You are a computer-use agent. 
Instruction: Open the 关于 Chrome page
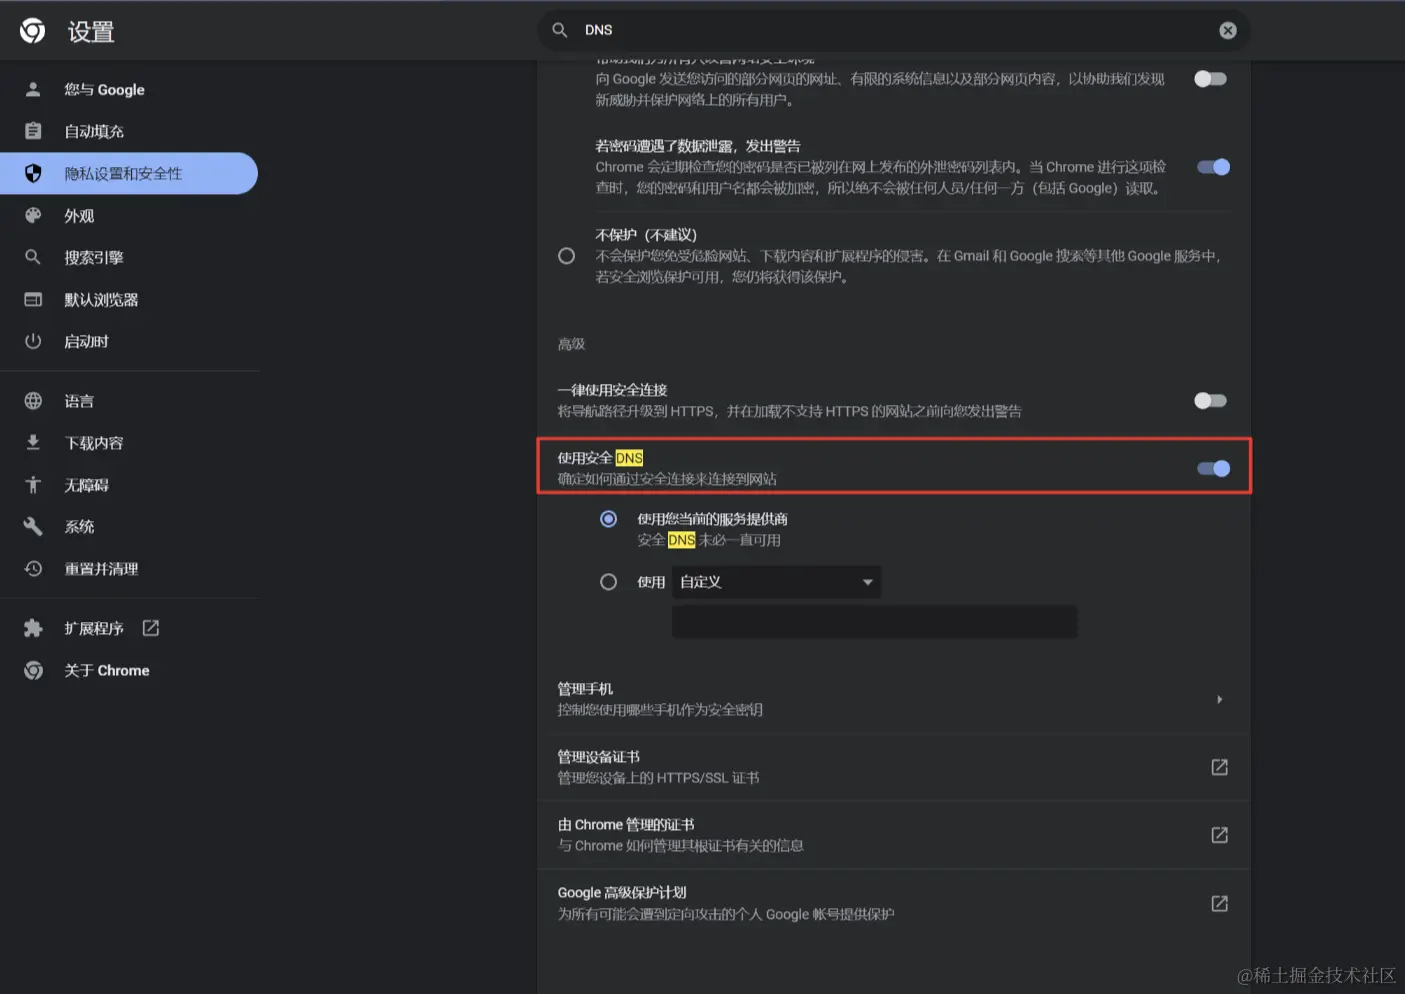tap(129, 670)
